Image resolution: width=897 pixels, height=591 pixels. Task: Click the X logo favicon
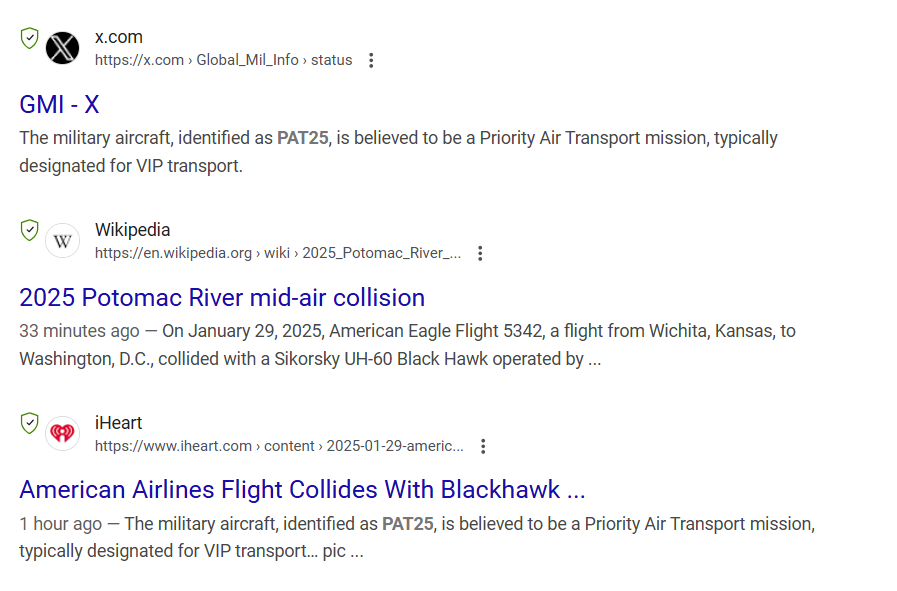click(x=62, y=48)
